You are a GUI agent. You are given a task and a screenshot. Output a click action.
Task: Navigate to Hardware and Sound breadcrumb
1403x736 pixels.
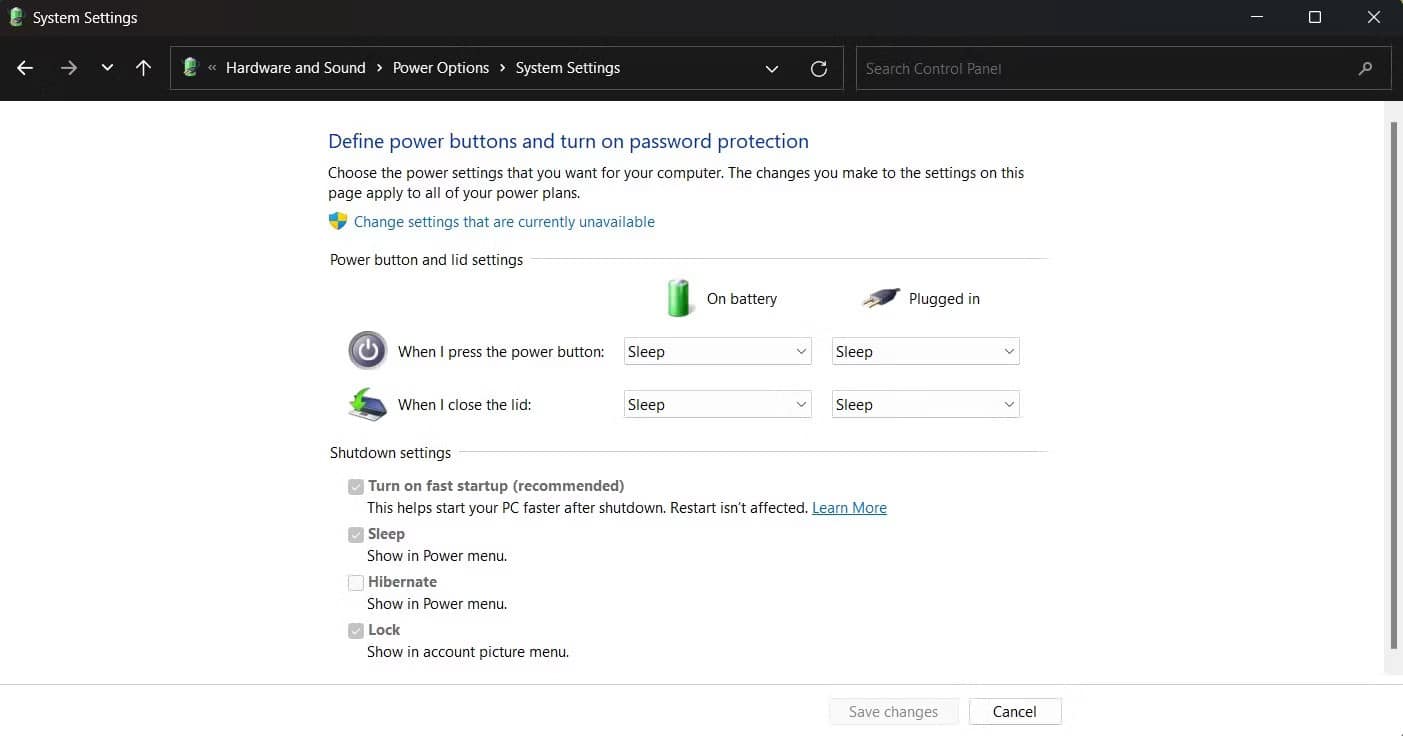coord(296,67)
